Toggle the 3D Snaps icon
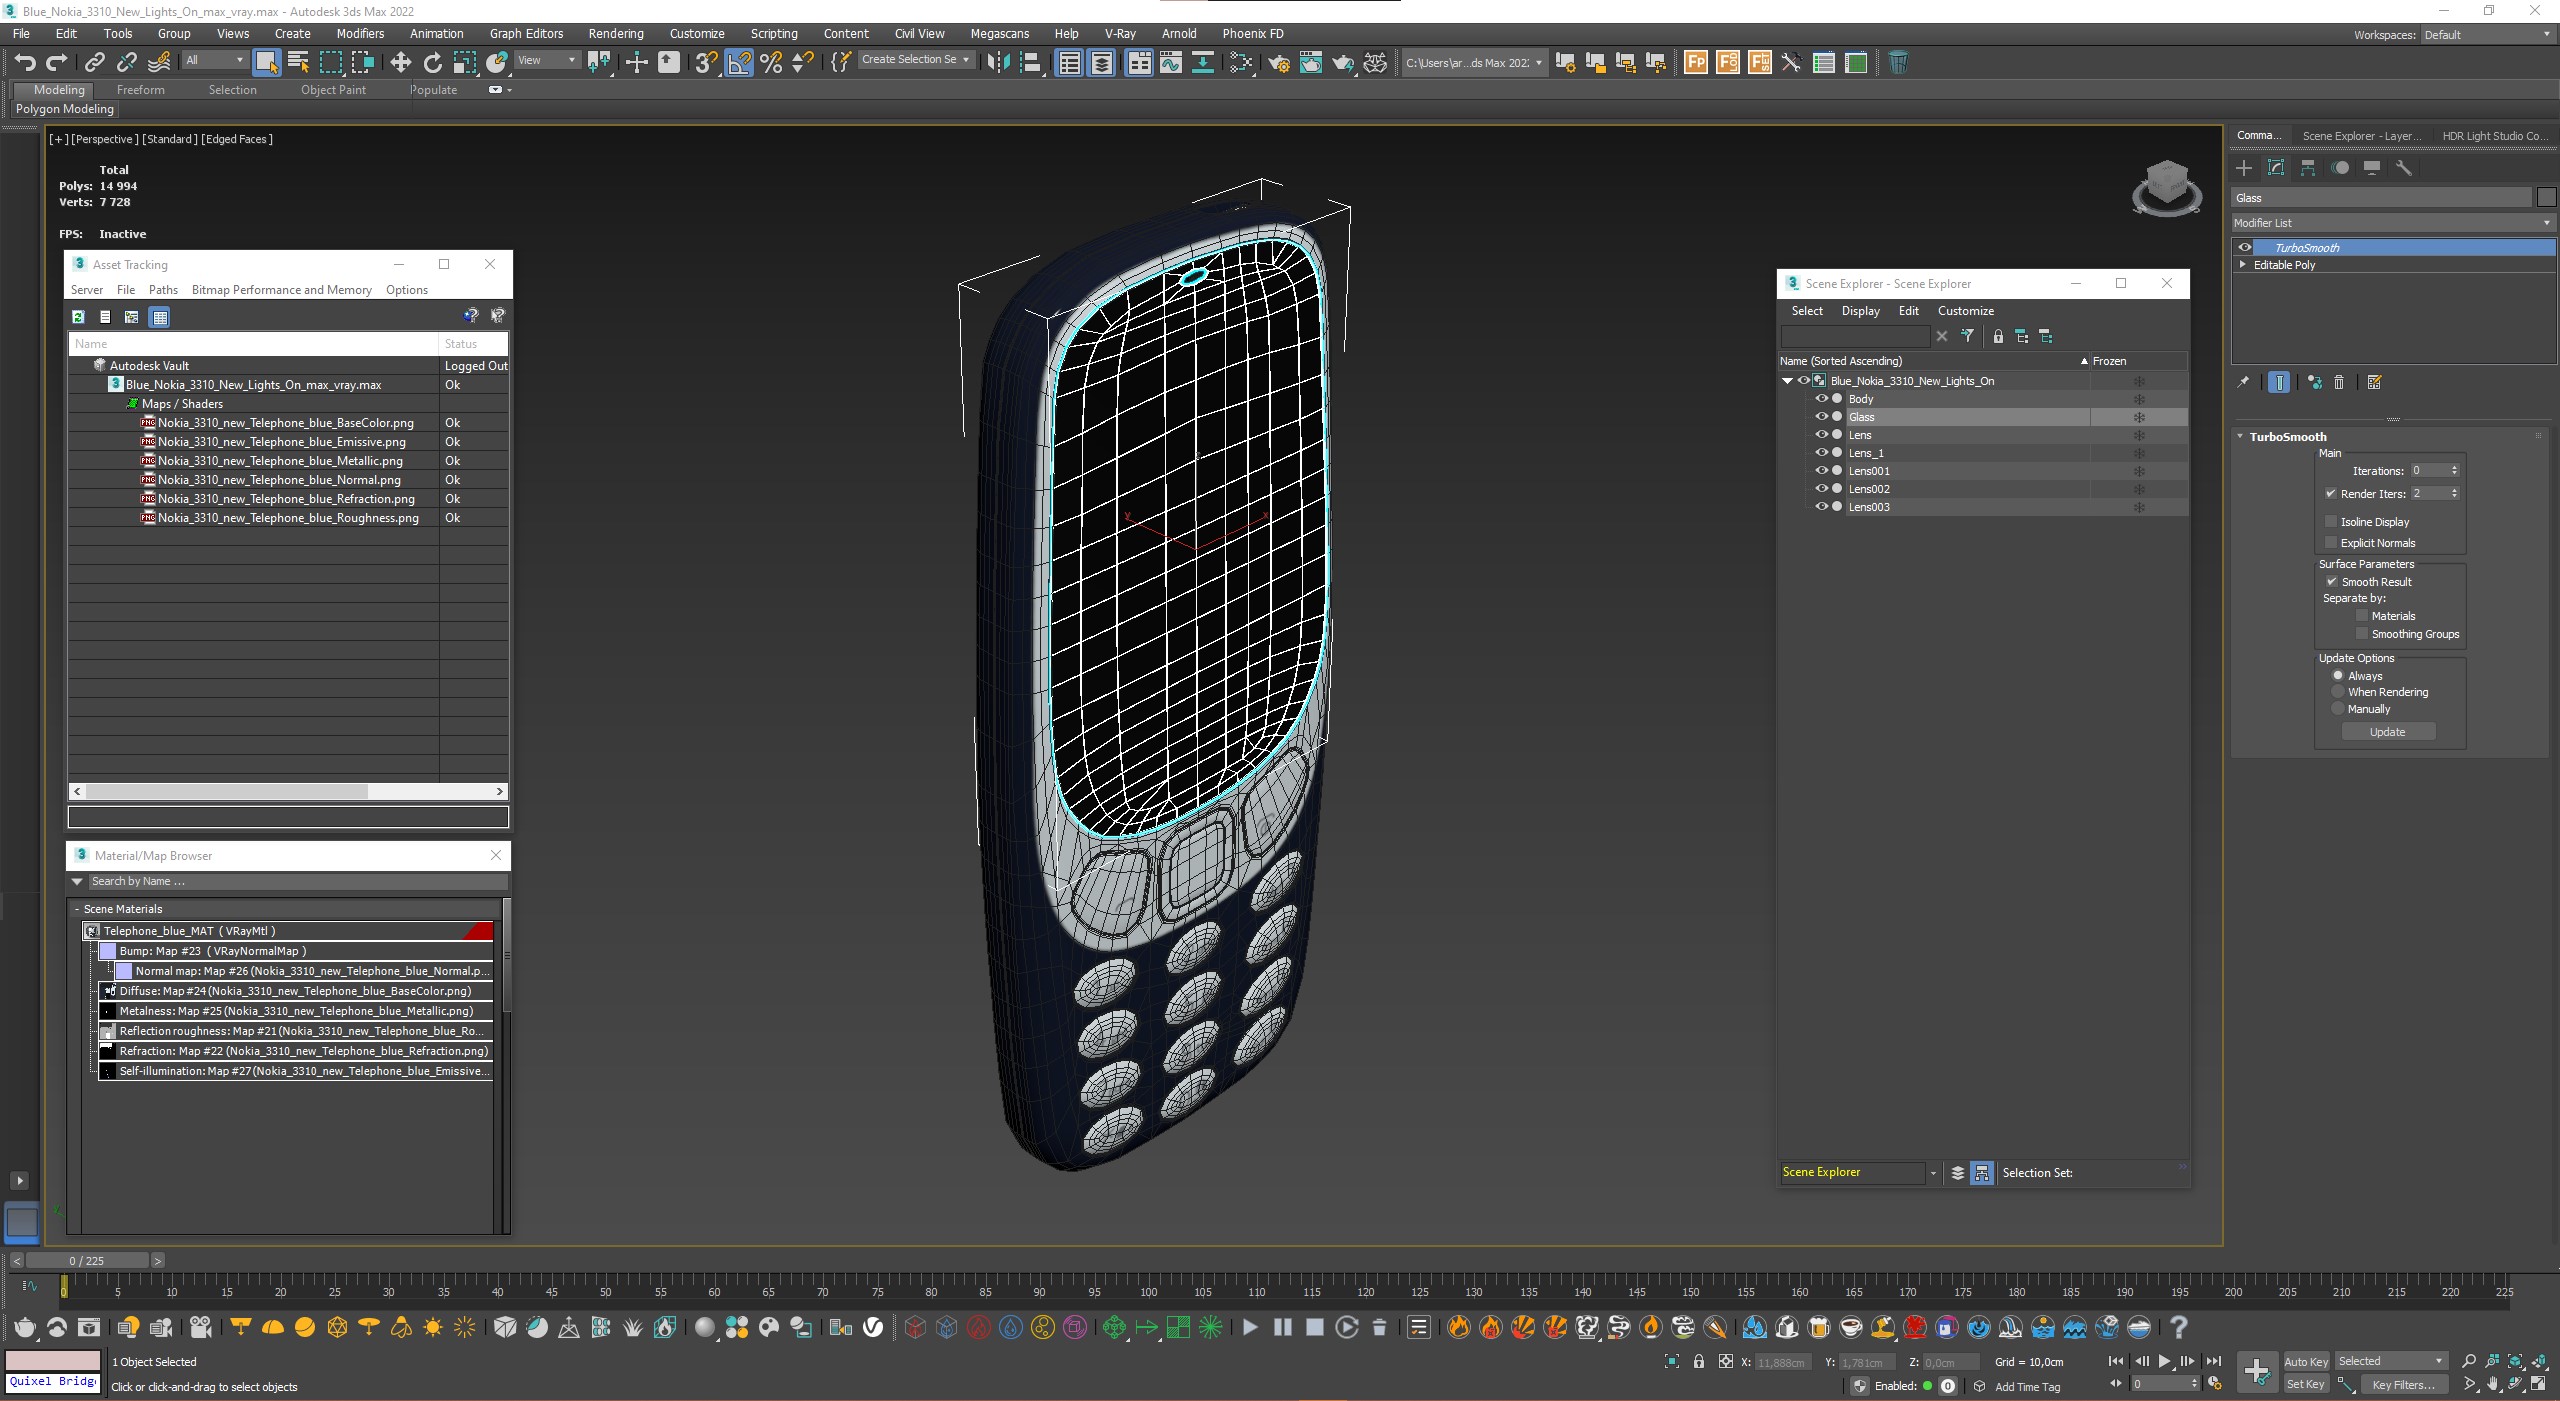 tap(706, 63)
